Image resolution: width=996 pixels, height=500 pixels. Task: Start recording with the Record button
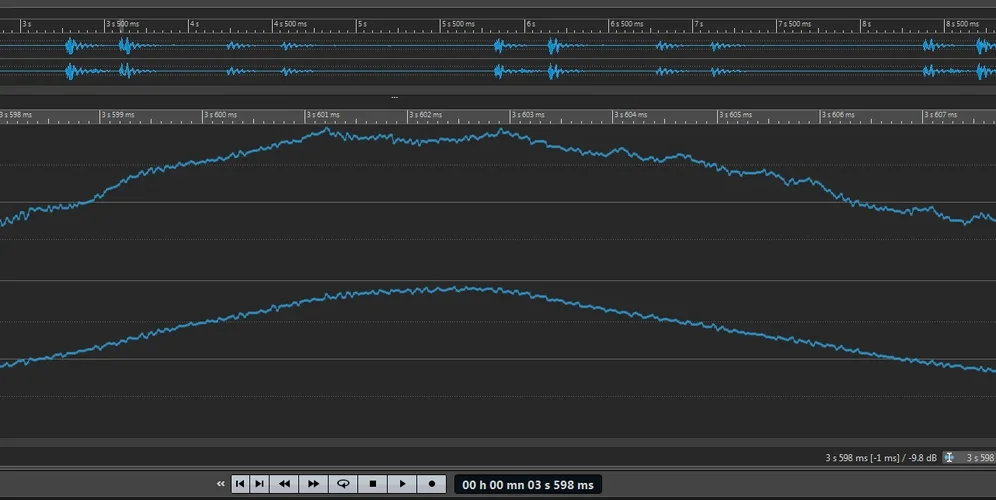coord(432,484)
